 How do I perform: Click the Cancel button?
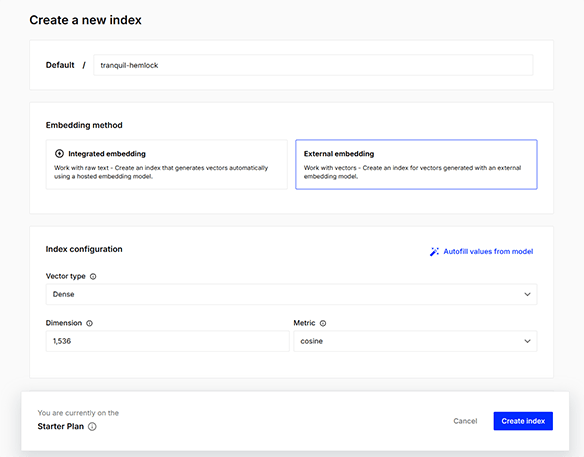click(x=465, y=421)
